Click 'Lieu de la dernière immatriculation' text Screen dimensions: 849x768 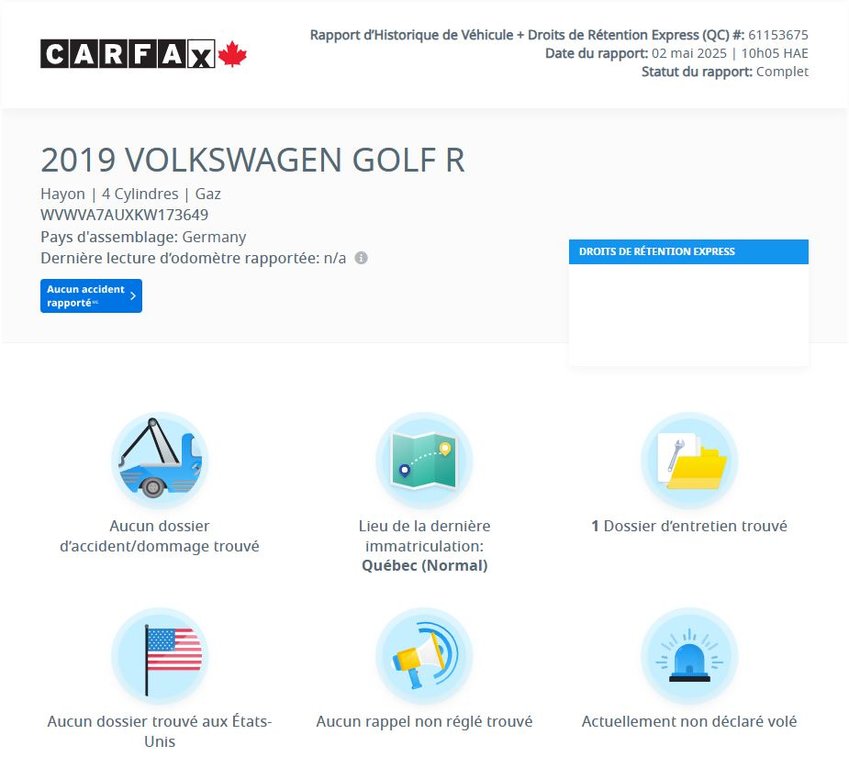424,536
